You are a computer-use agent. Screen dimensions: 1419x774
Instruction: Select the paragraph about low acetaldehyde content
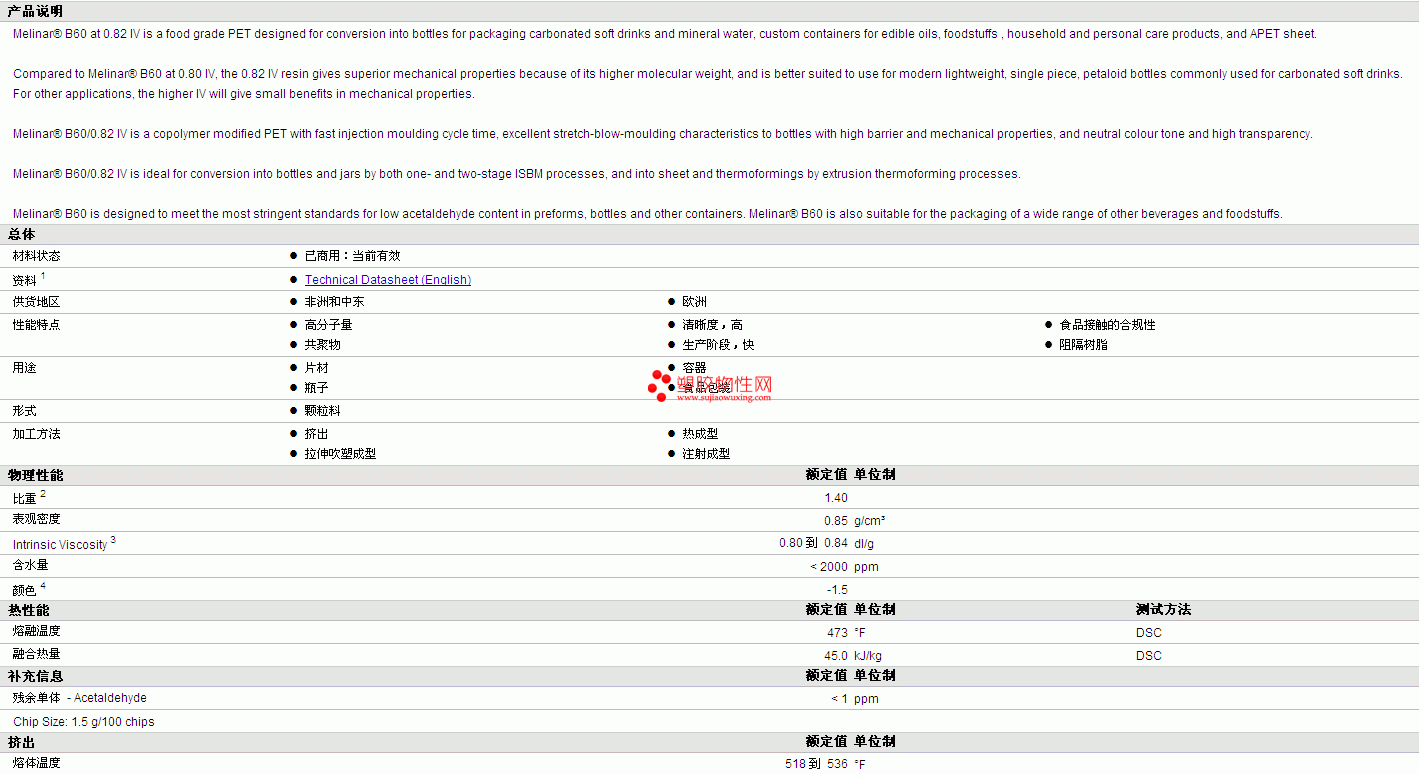click(648, 214)
